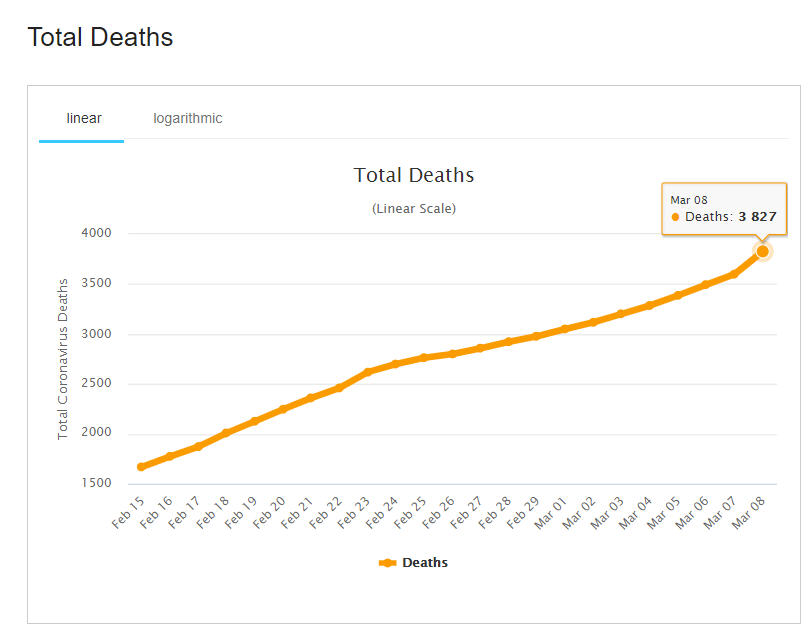The height and width of the screenshot is (639, 810).
Task: Click the Total Deaths page heading
Action: point(100,37)
